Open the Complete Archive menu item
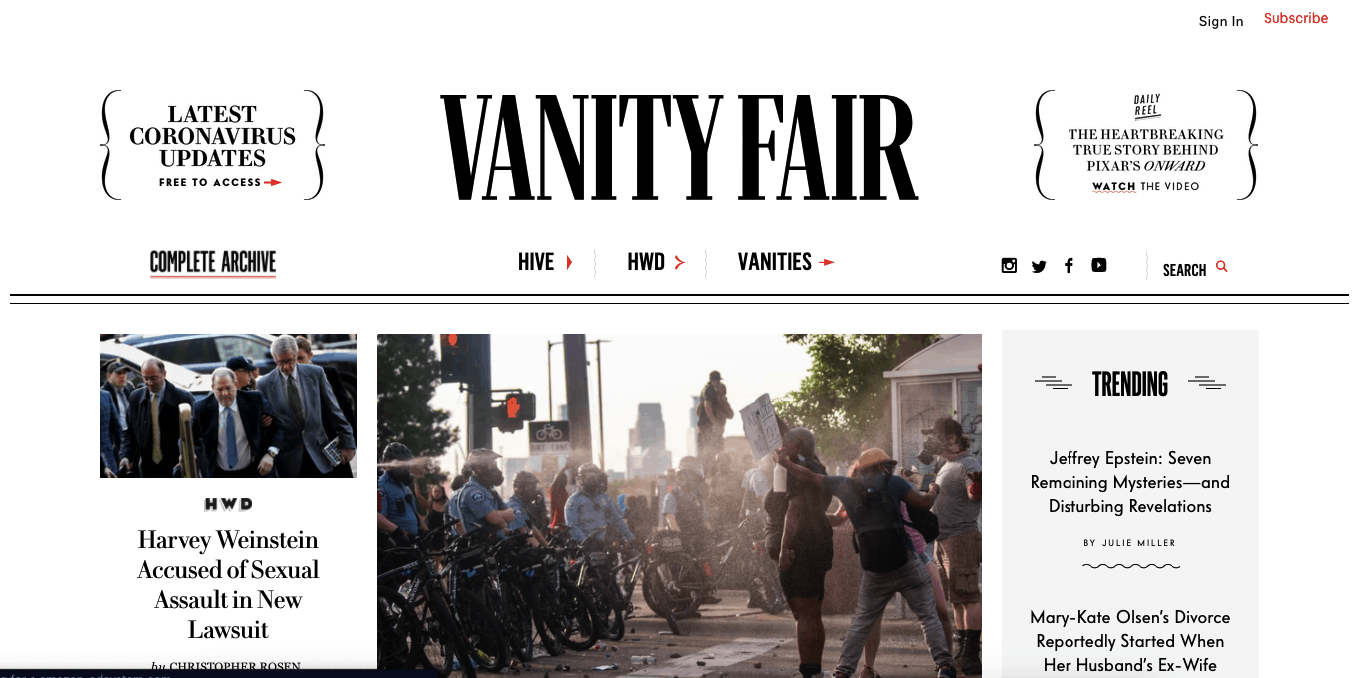The width and height of the screenshot is (1361, 678). tap(213, 263)
